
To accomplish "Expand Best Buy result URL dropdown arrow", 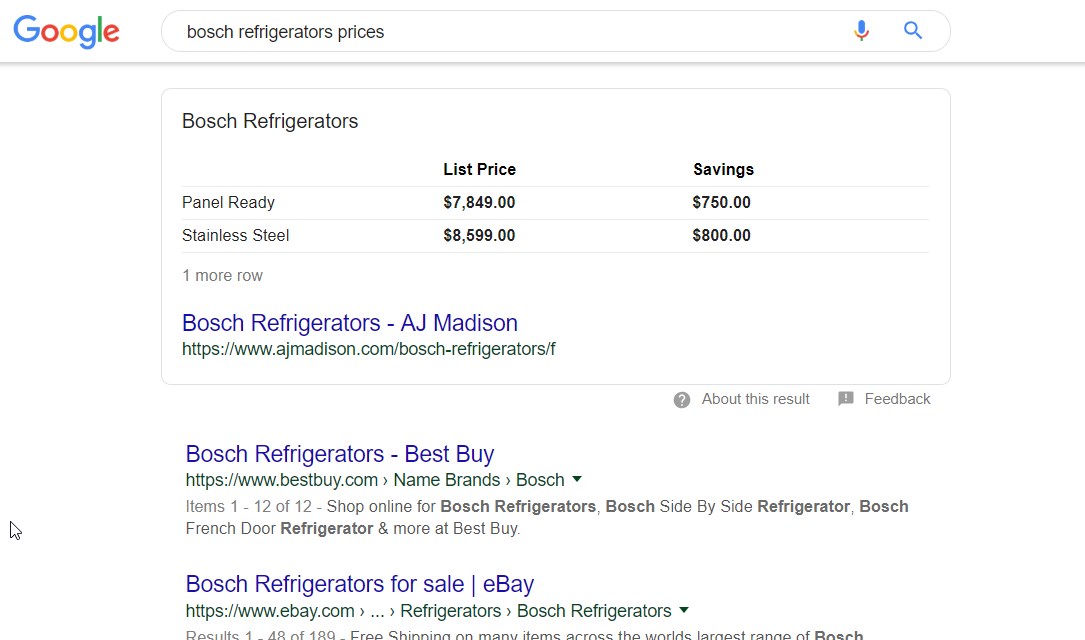I will 577,480.
